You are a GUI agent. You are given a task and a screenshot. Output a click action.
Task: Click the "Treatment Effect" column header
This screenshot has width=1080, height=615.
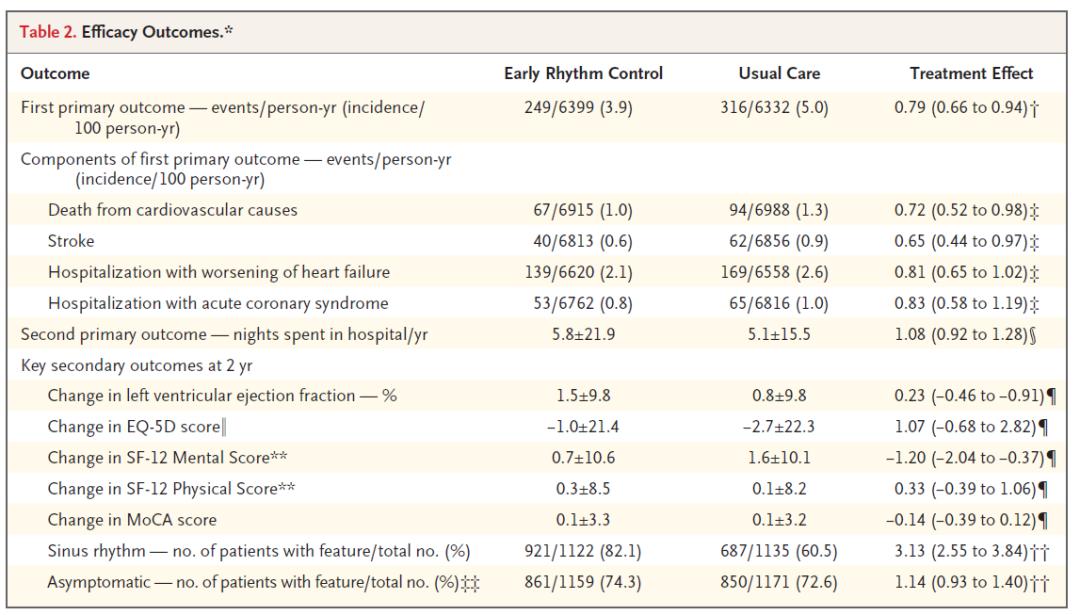(x=971, y=74)
